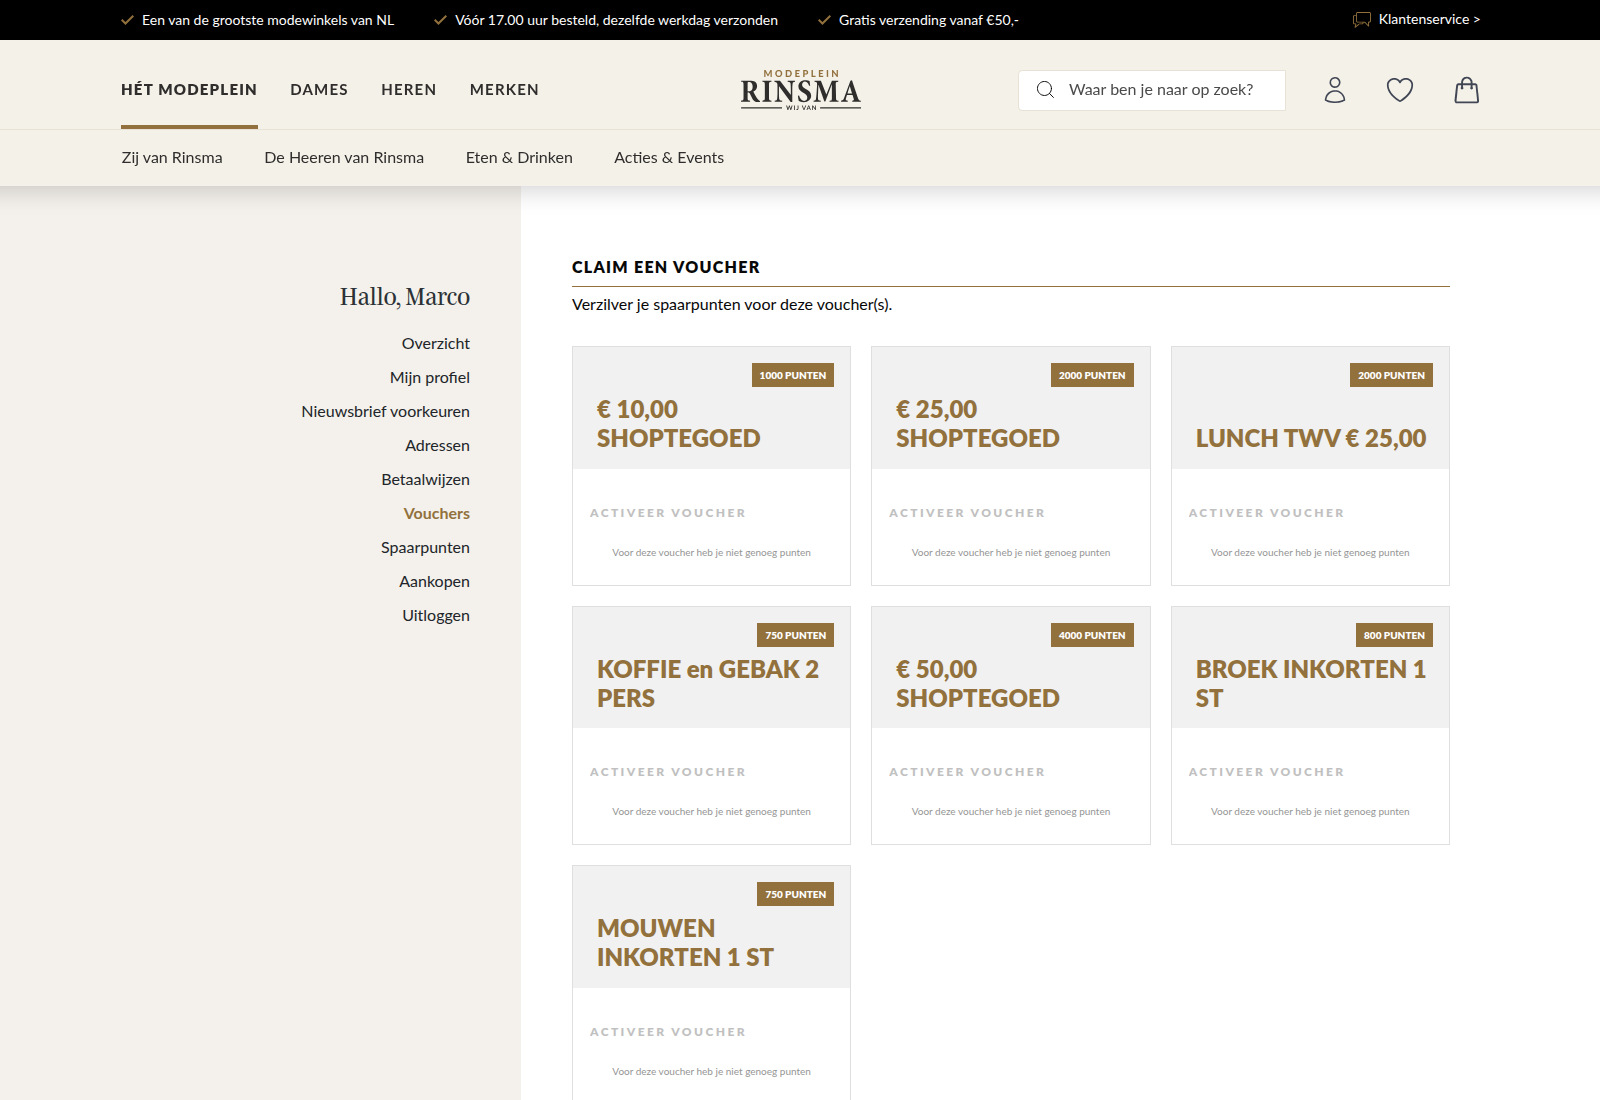Viewport: 1600px width, 1100px height.
Task: Click the Modeplein Rinsma logo
Action: (800, 90)
